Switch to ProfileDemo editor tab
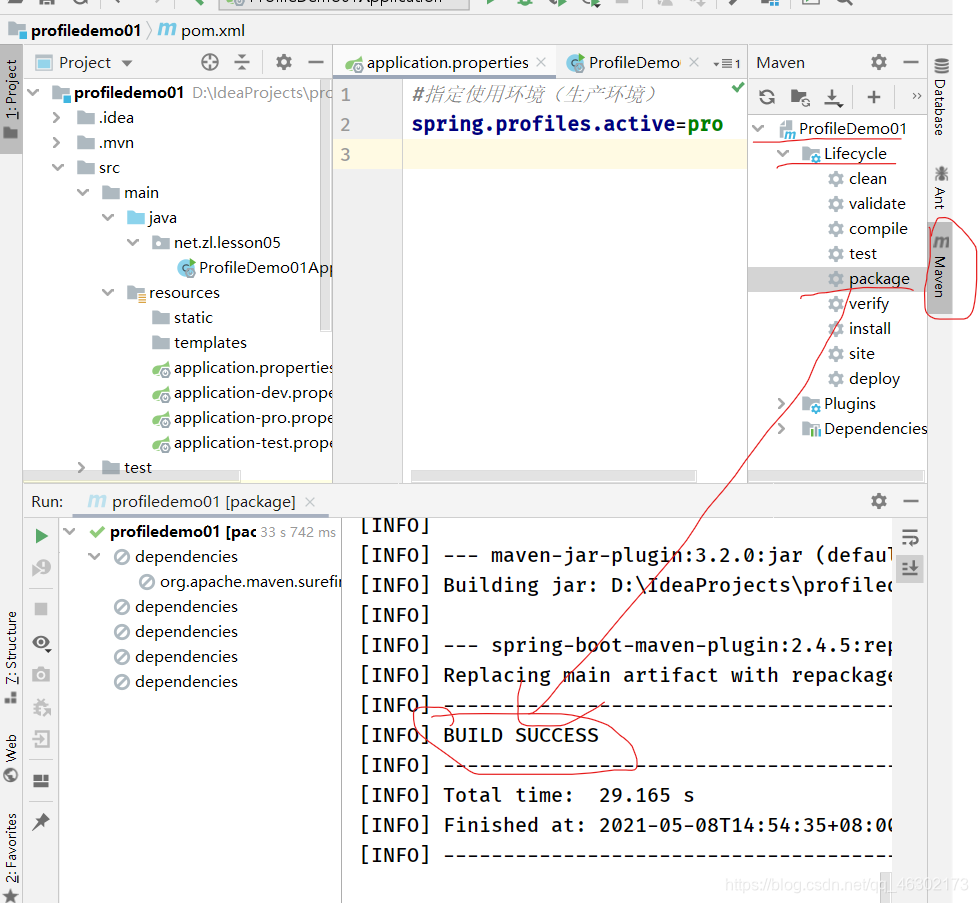 632,62
